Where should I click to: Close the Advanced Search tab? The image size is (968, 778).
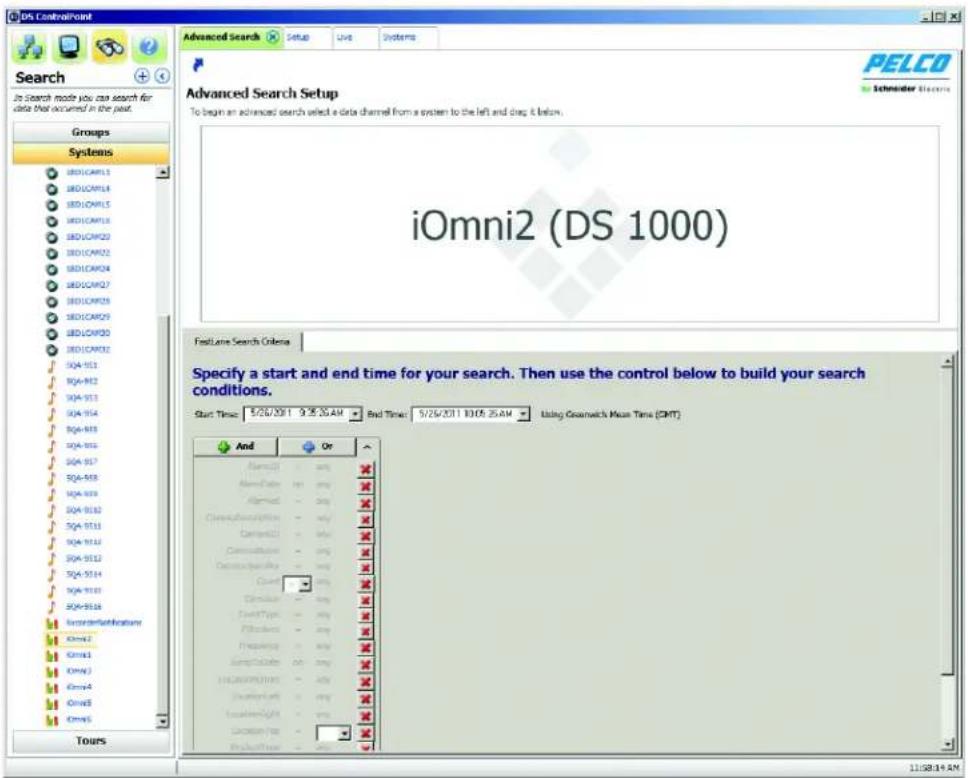point(272,37)
